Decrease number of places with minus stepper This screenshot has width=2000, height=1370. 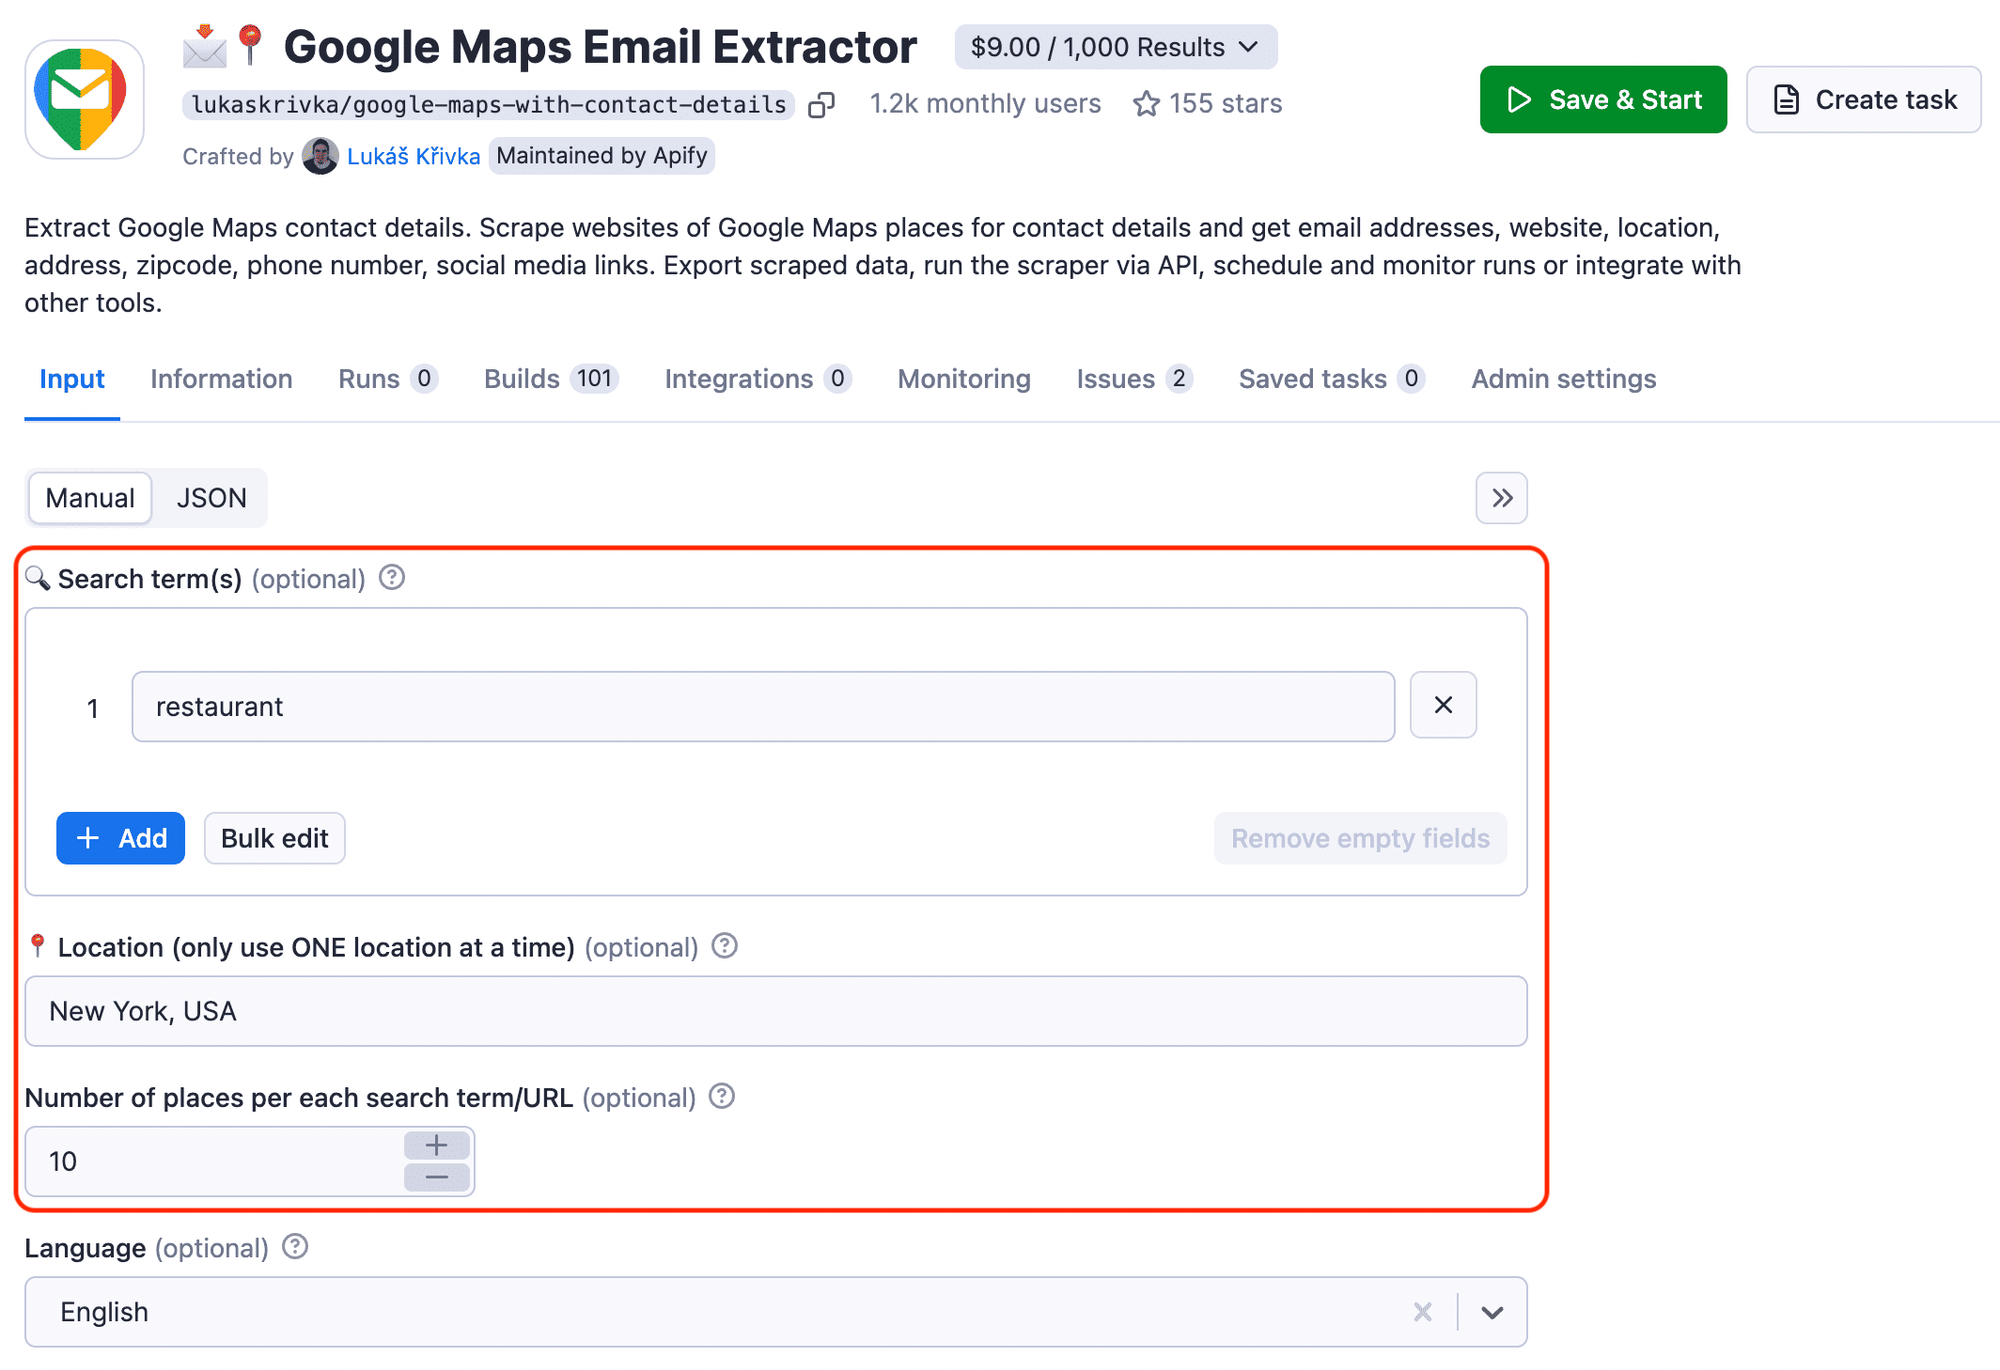pyautogui.click(x=437, y=1178)
